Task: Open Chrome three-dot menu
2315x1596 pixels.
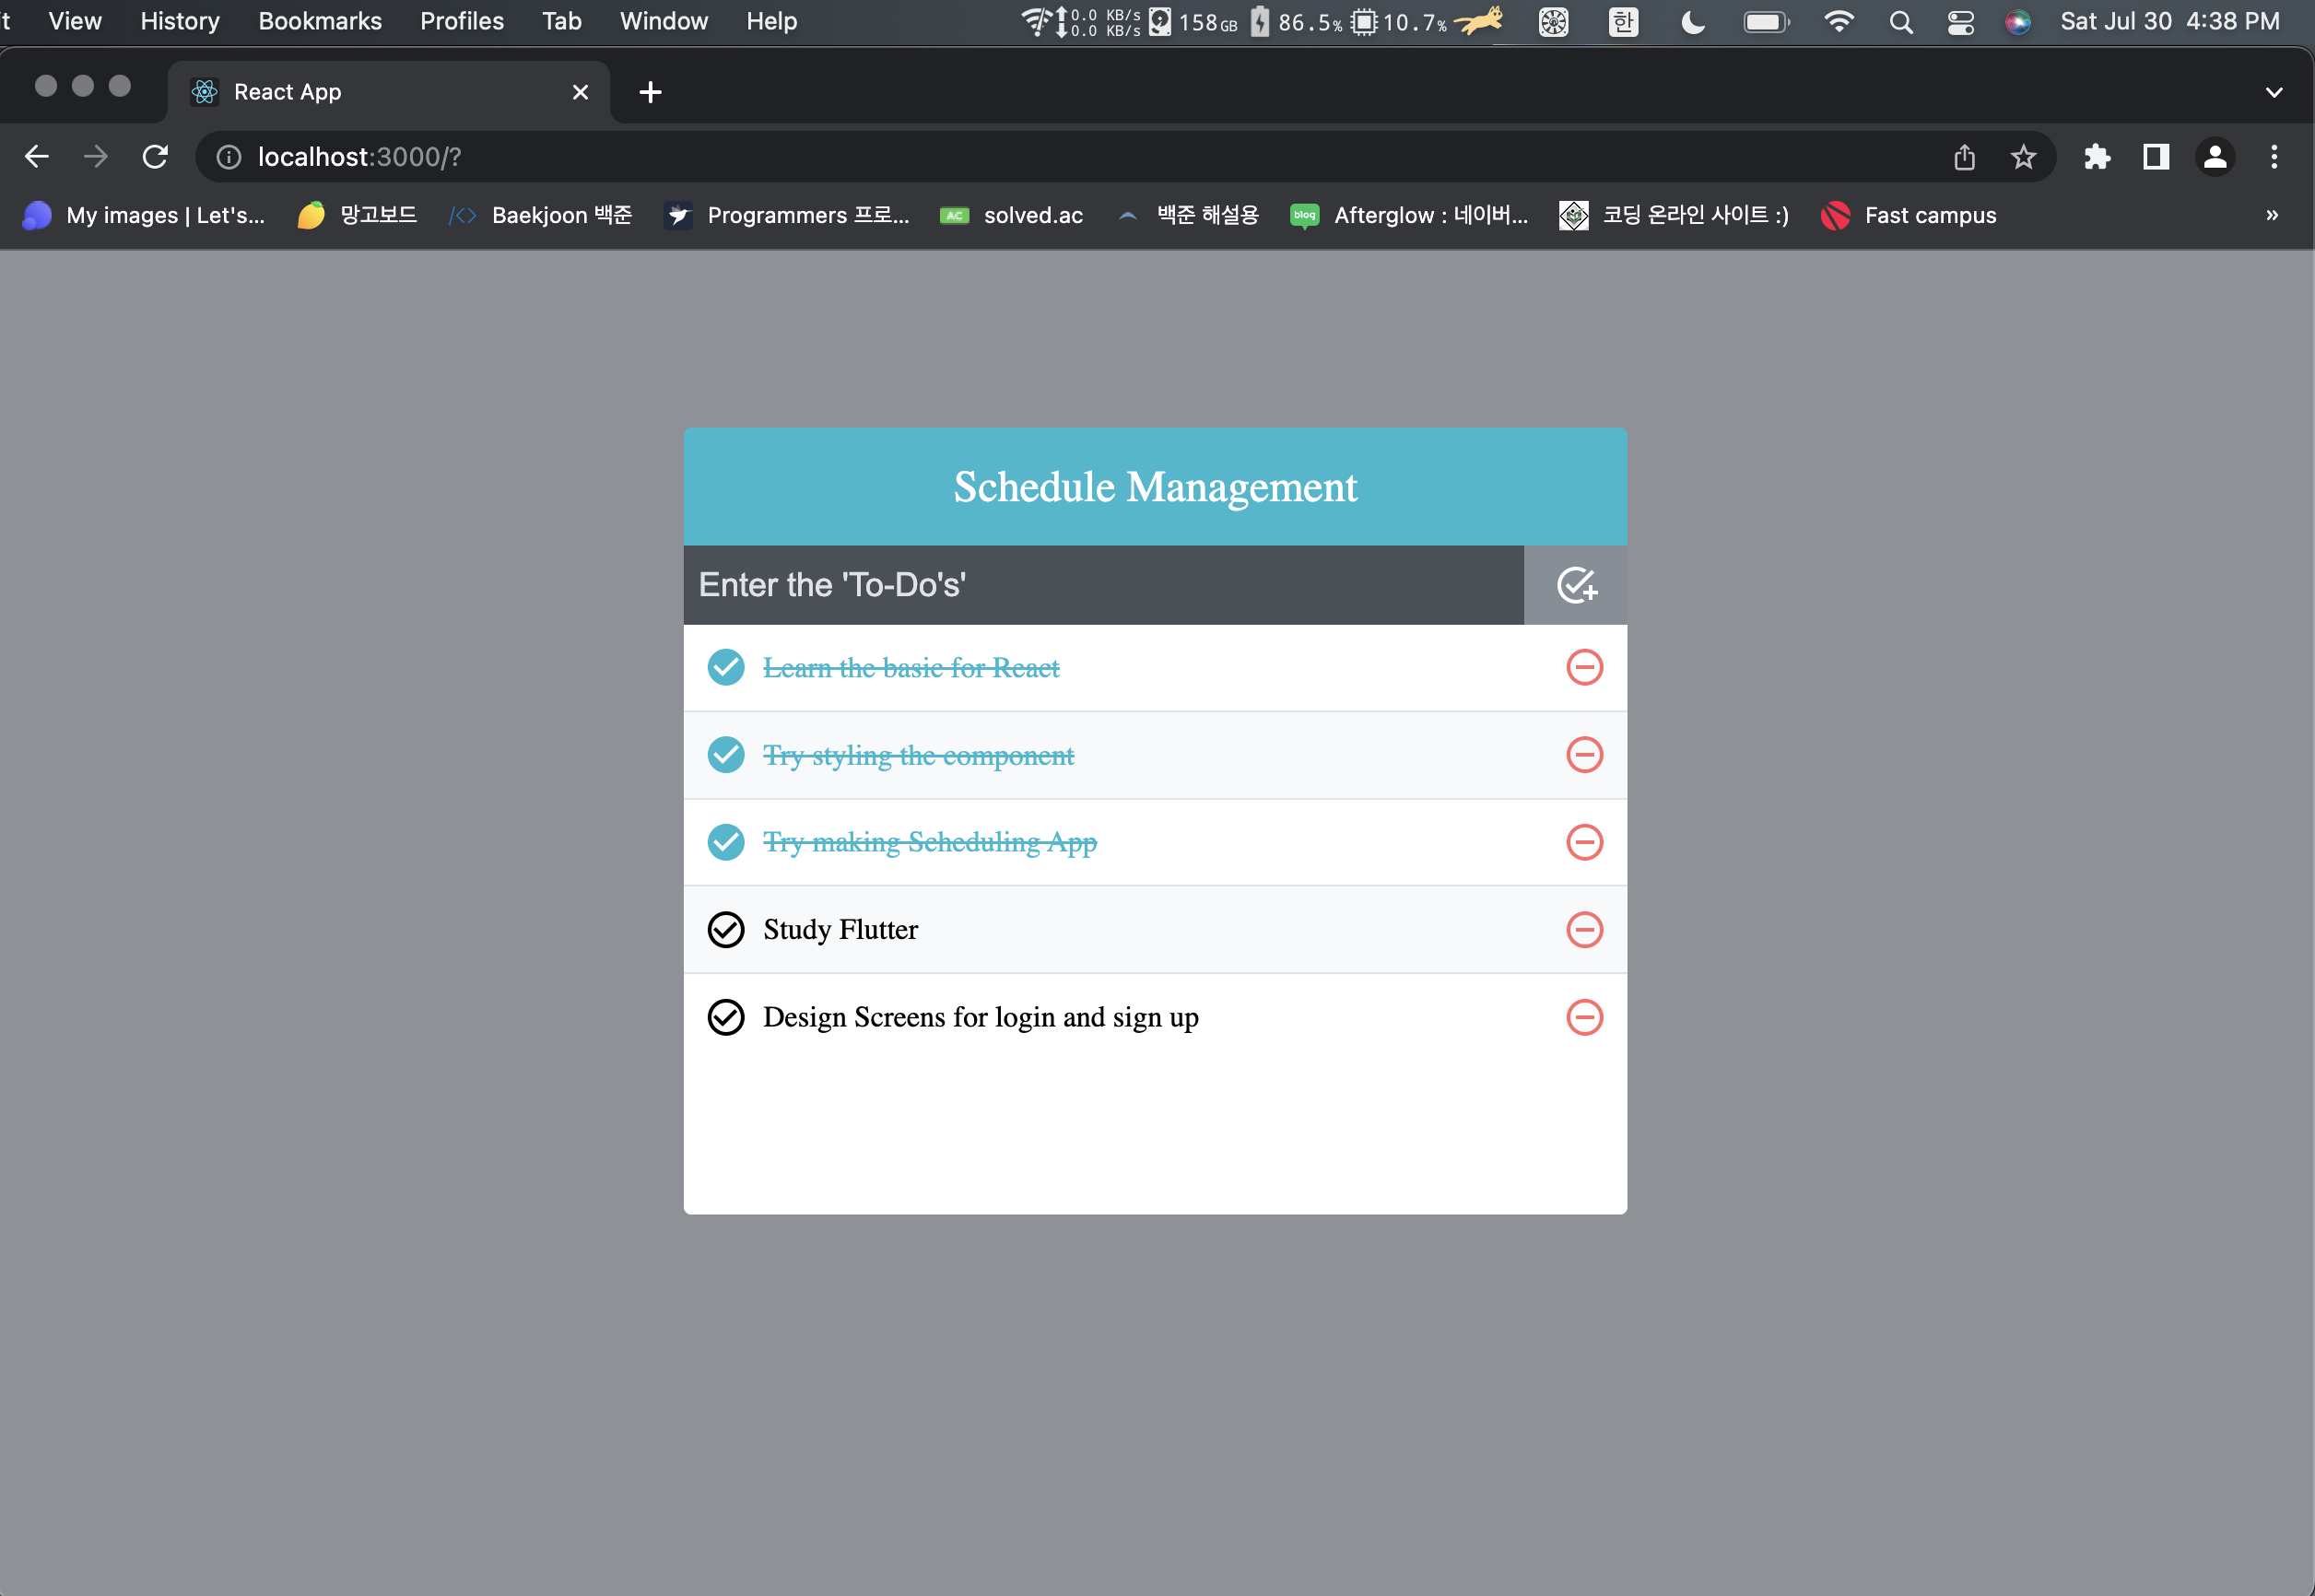Action: (2274, 157)
